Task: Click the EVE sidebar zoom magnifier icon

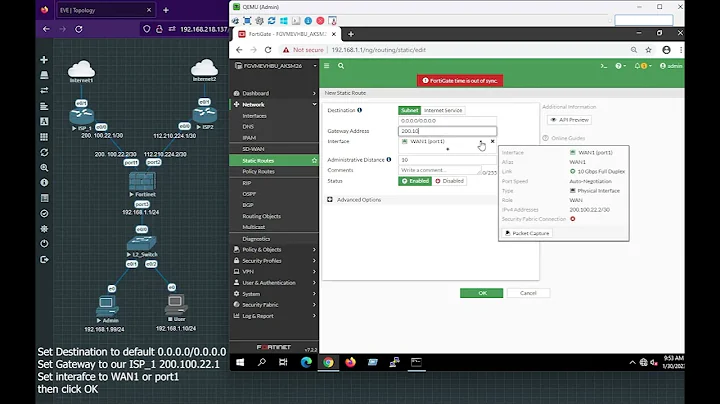Action: 44,168
